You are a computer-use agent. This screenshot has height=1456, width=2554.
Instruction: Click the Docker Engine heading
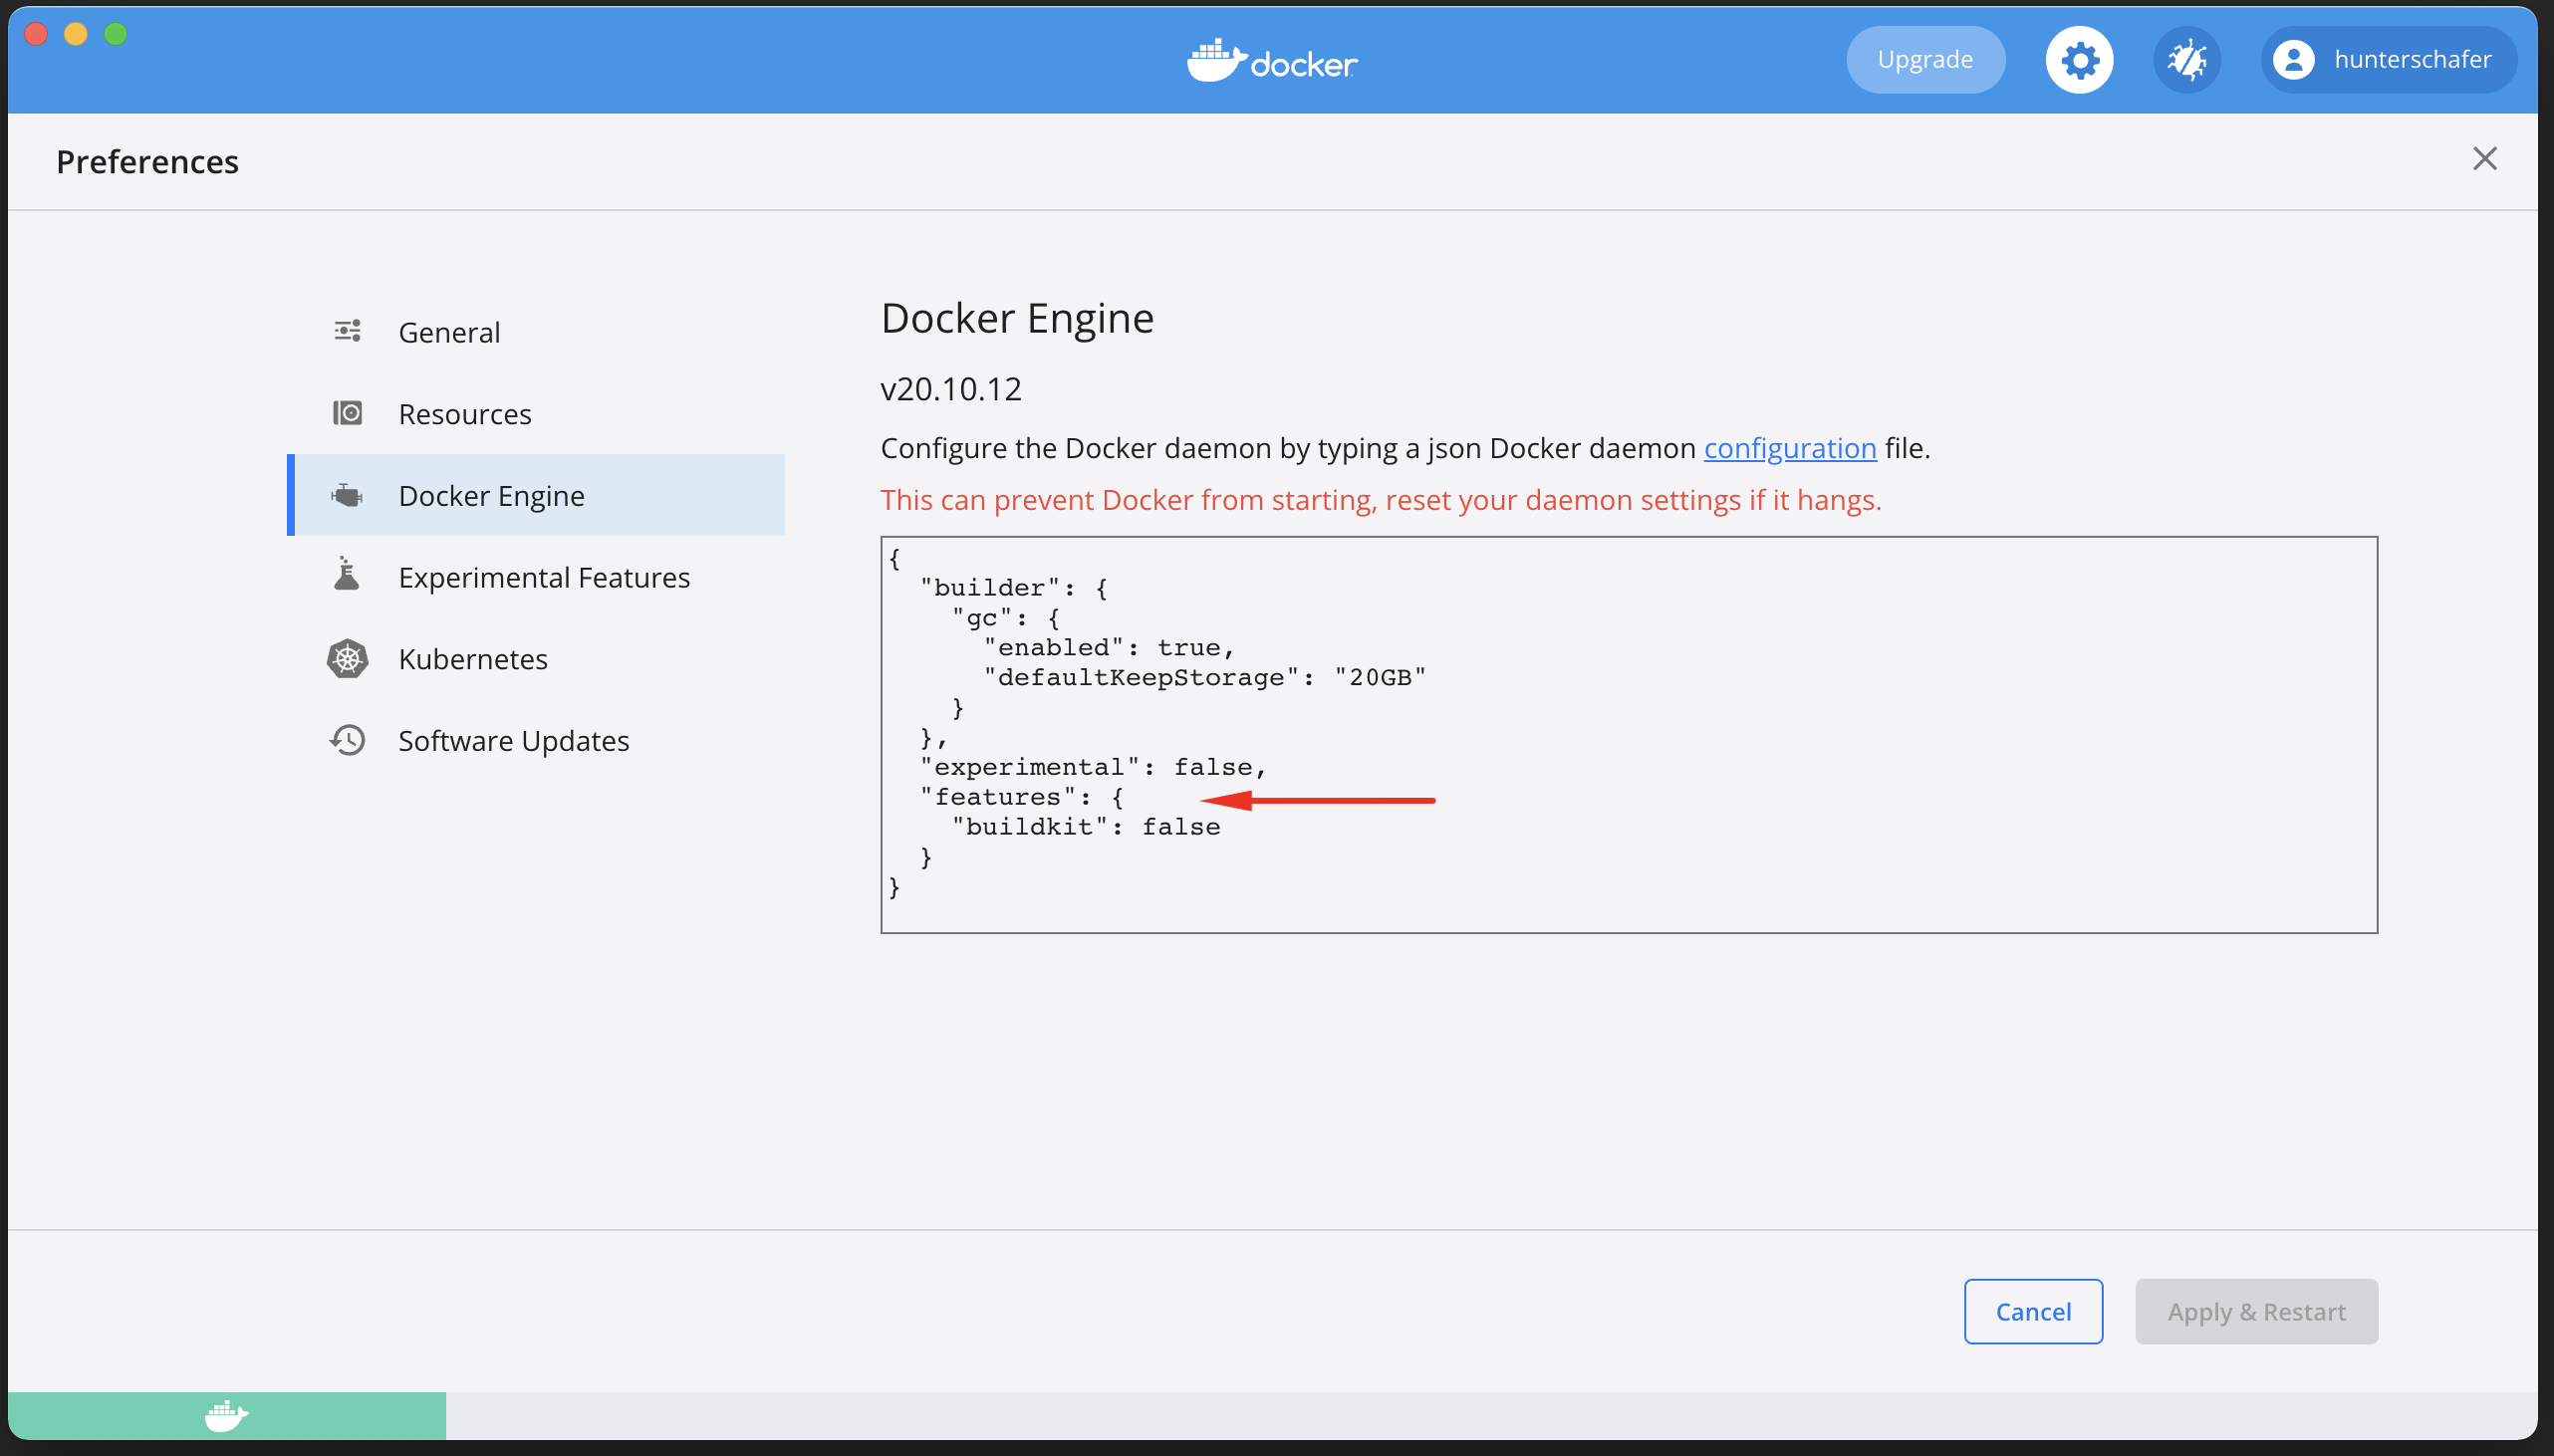[x=1017, y=318]
